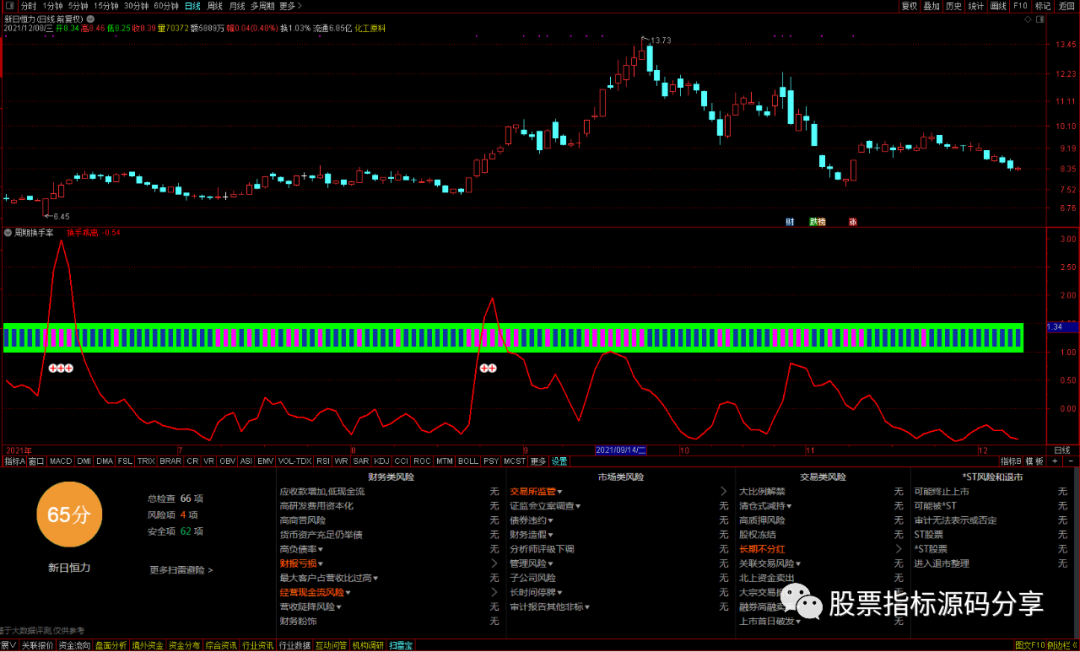Click the 历史 history button
1080x652 pixels.
point(954,6)
